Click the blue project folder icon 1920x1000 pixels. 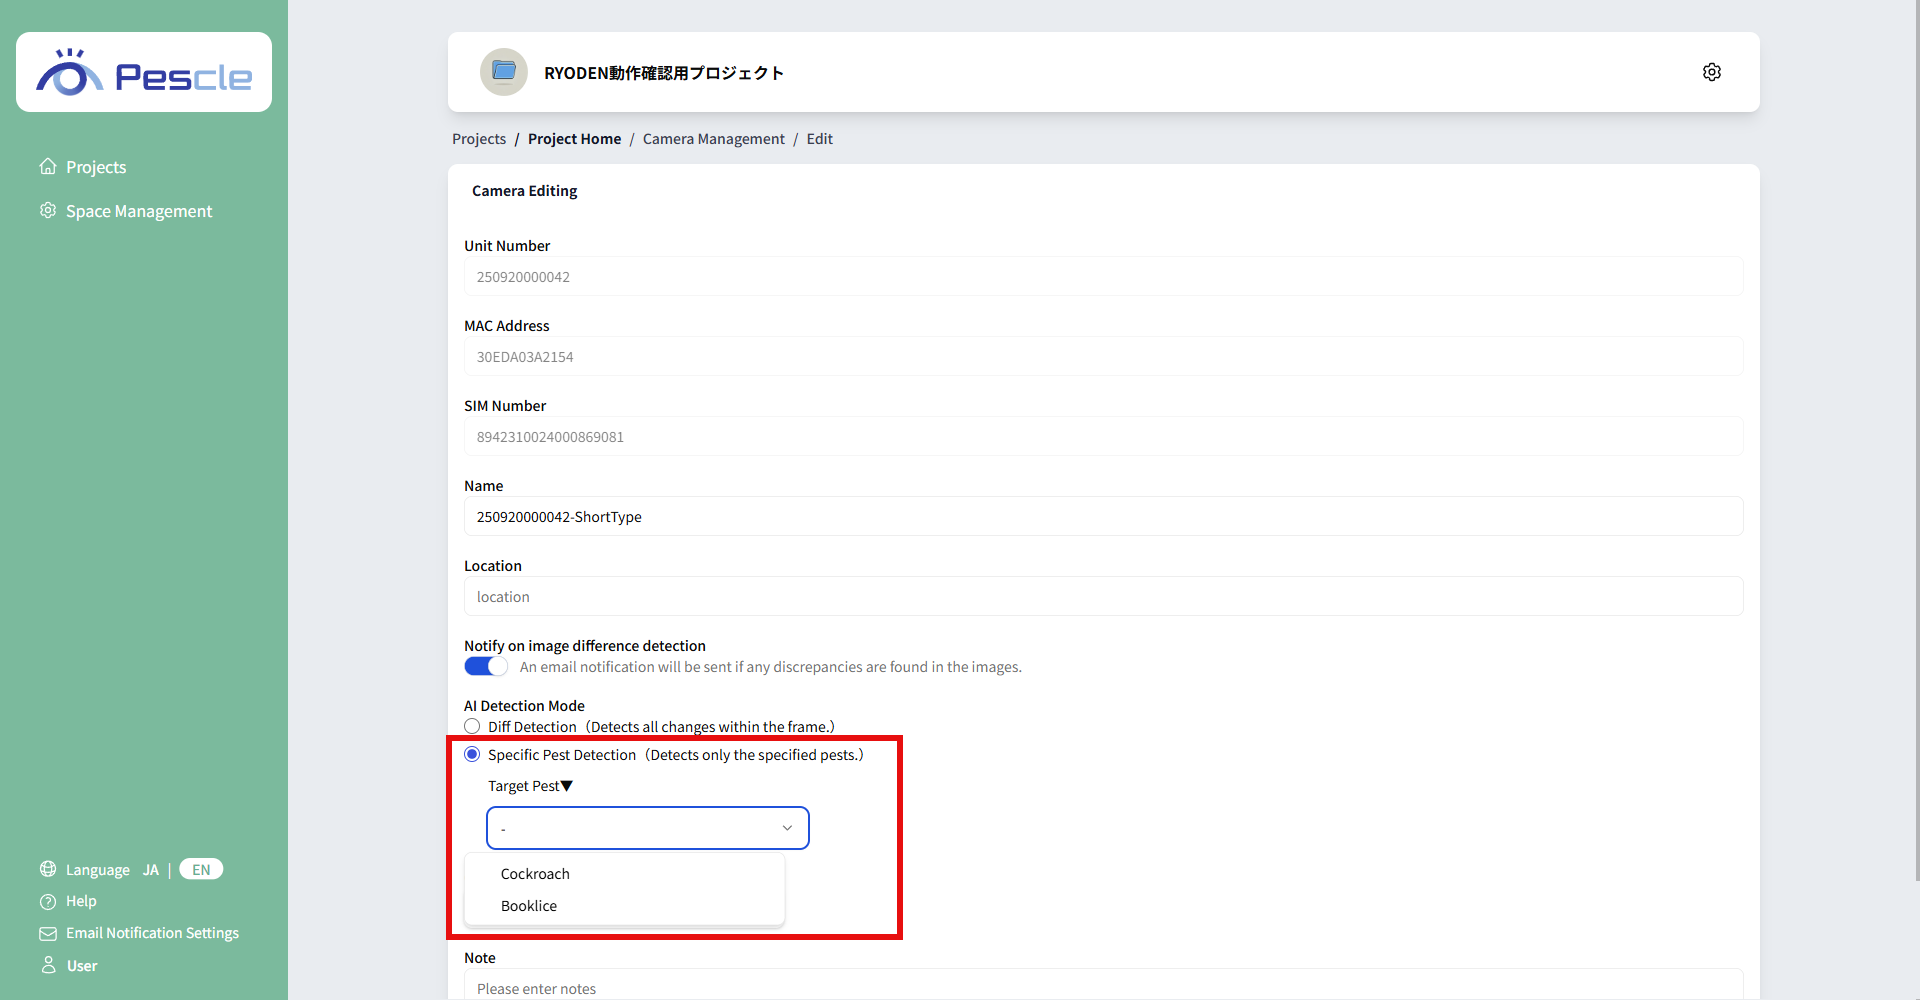(504, 72)
